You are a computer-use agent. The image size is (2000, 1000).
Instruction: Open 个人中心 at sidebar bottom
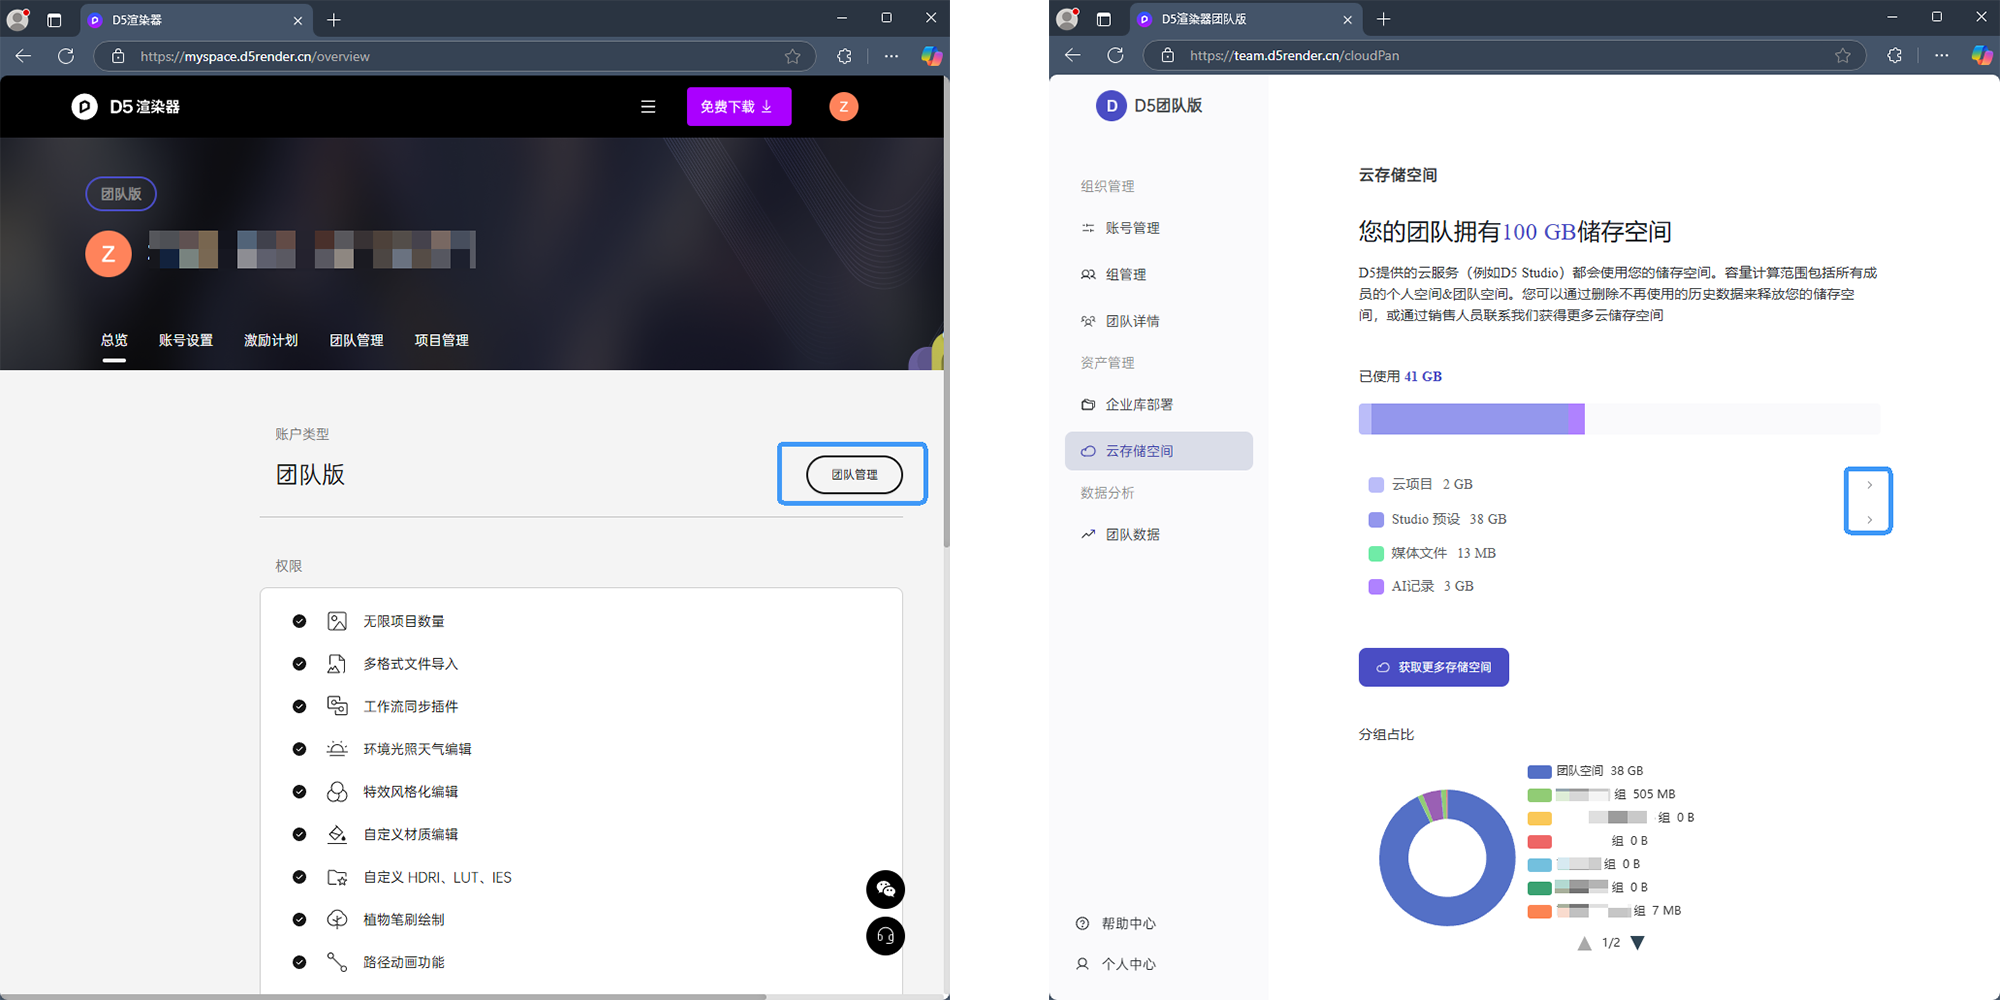tap(1116, 964)
